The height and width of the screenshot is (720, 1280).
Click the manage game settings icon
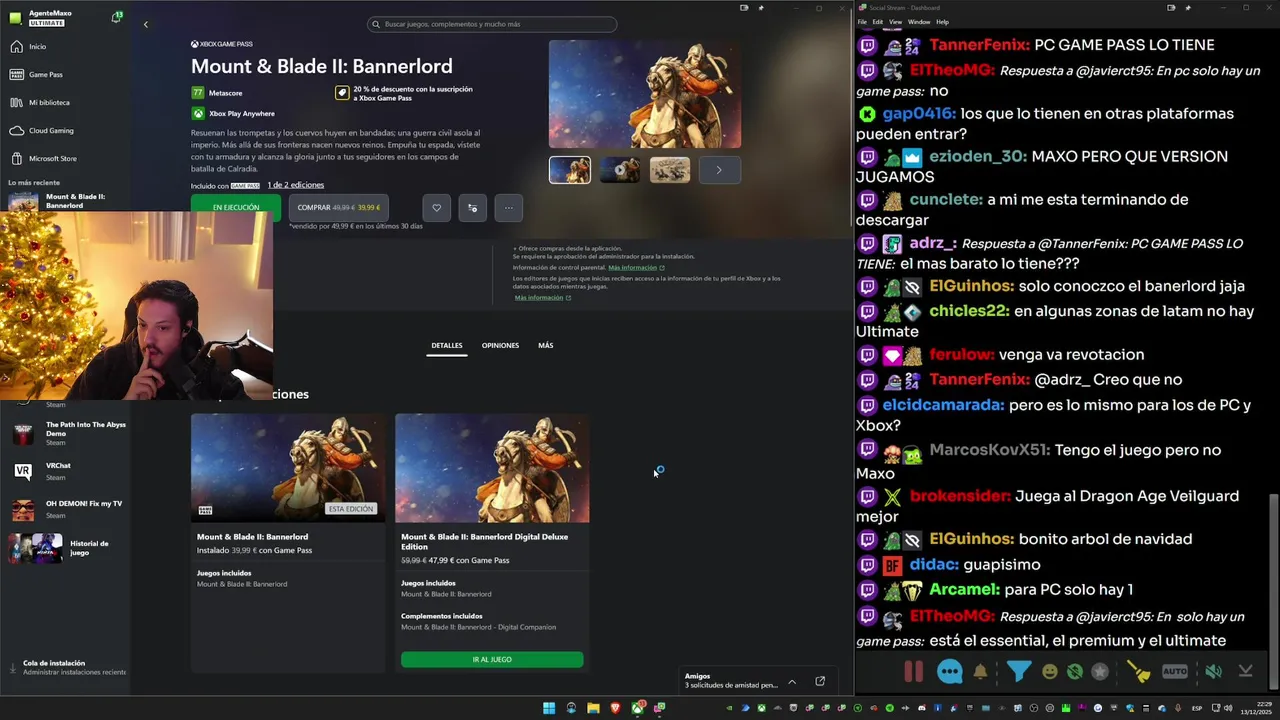click(472, 207)
